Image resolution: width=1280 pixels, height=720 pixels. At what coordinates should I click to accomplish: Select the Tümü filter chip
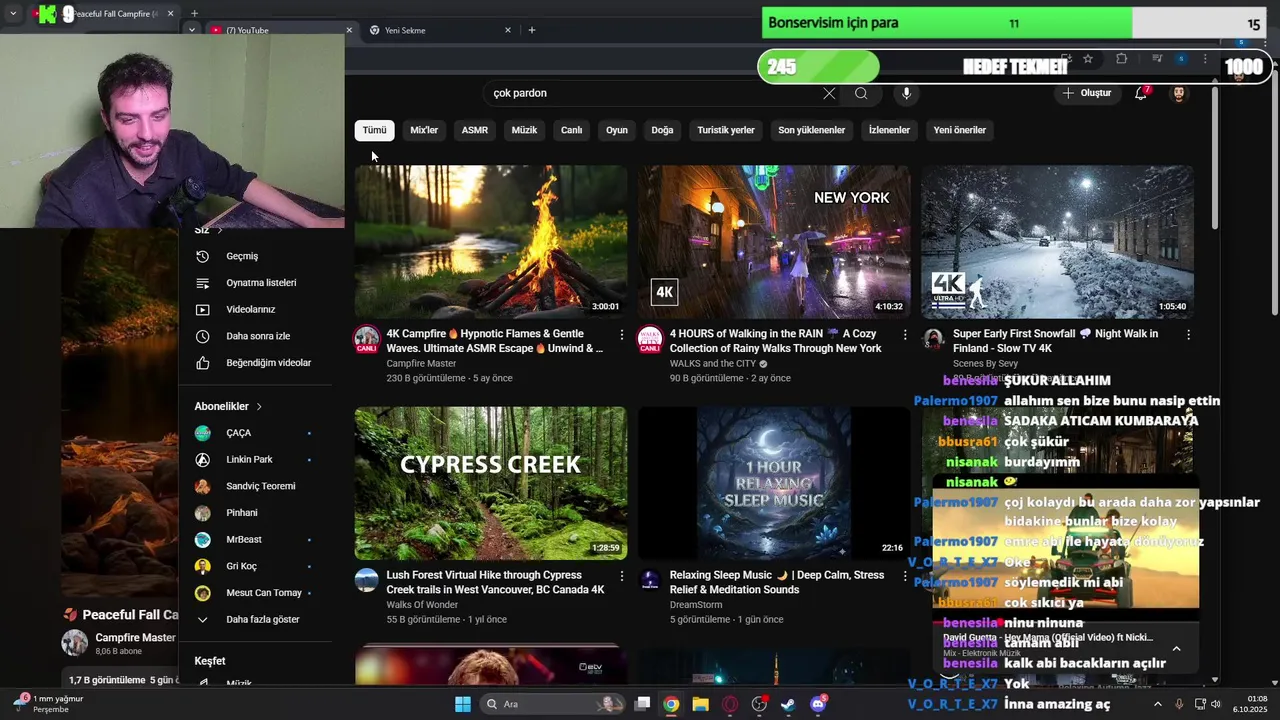[x=375, y=130]
